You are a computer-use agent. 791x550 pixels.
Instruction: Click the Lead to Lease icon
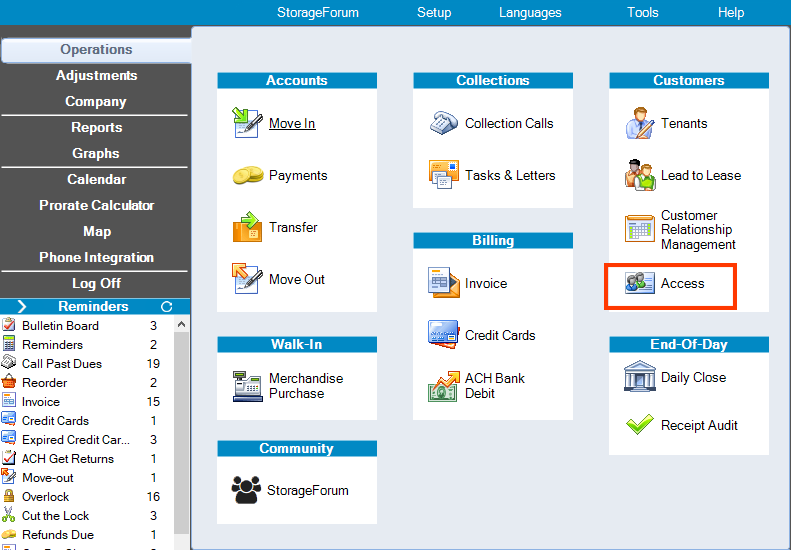[640, 175]
